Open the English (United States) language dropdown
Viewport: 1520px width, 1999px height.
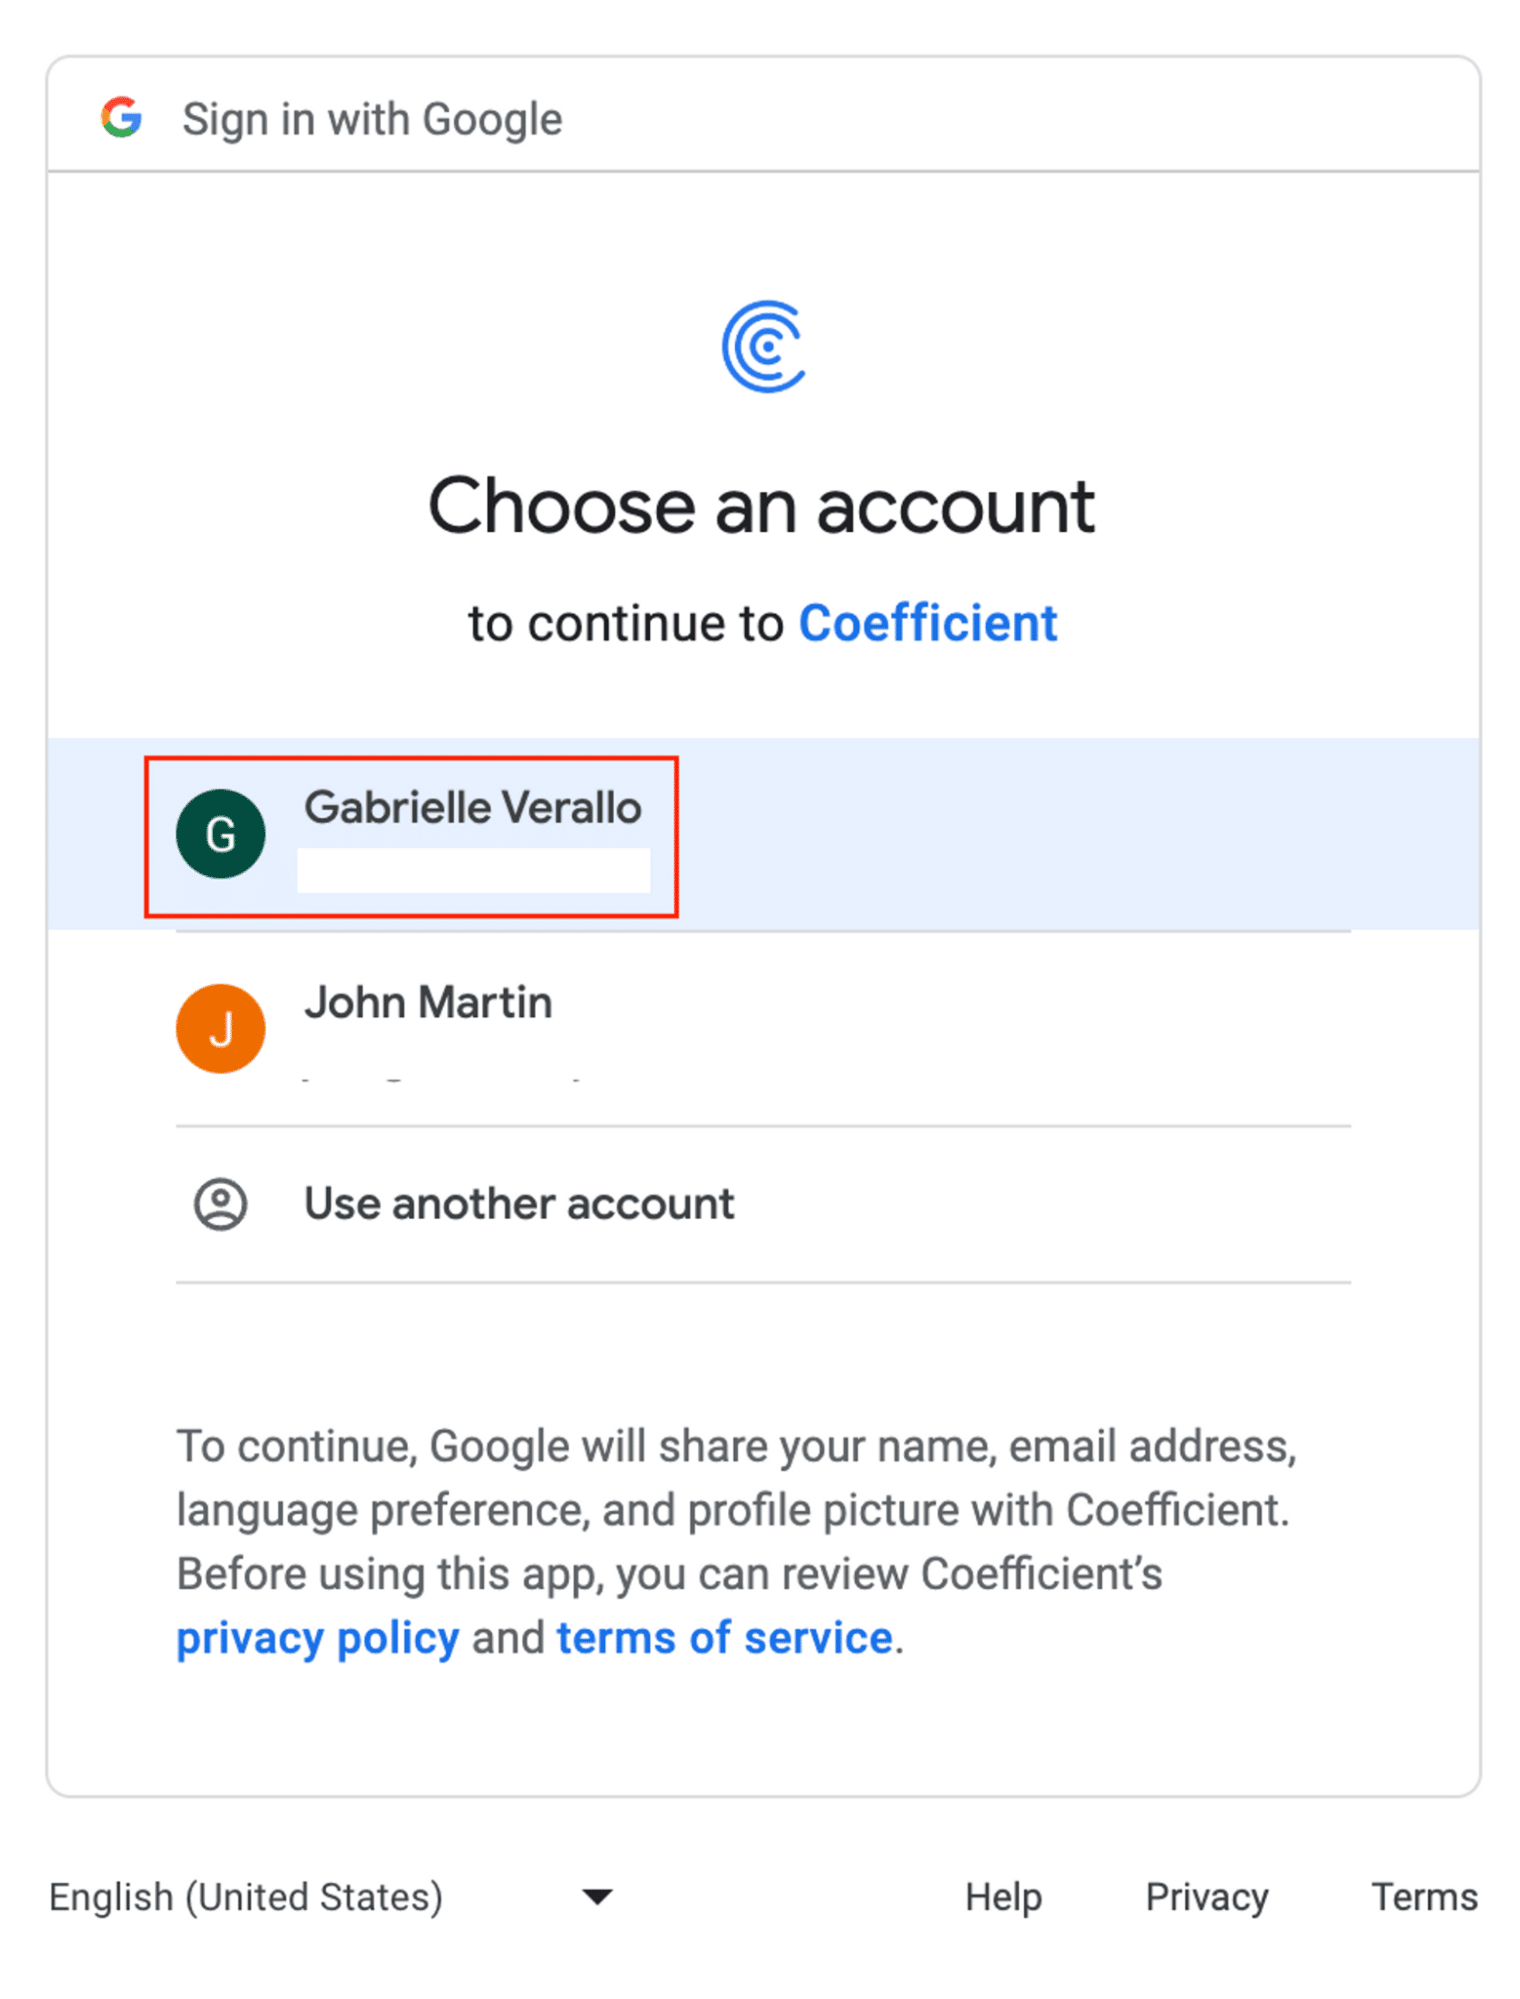tap(246, 1896)
